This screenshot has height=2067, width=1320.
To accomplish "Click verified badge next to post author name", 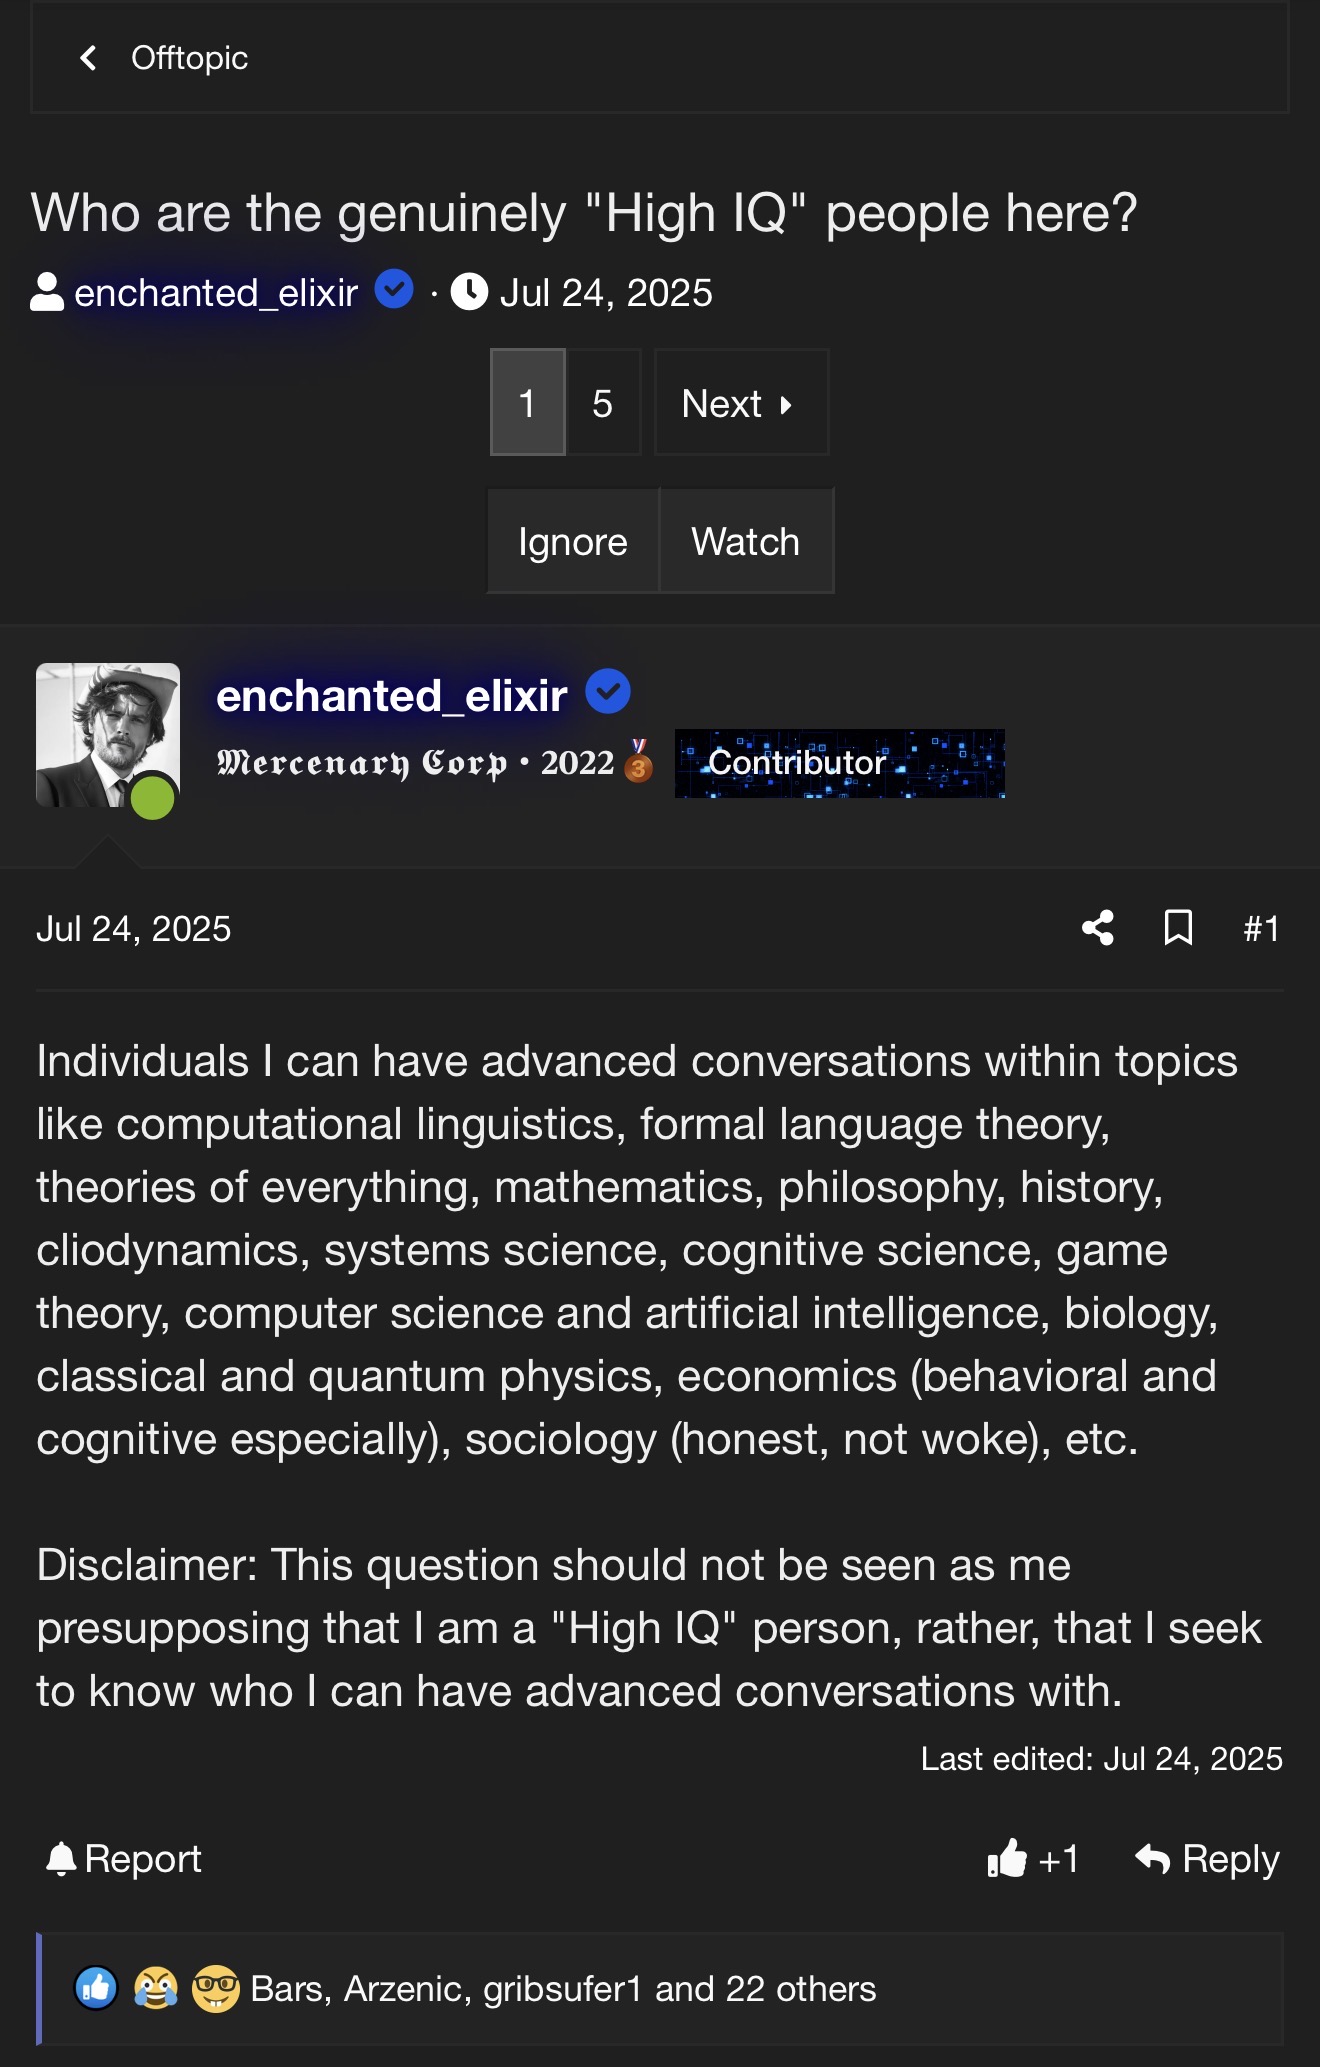I will point(607,692).
